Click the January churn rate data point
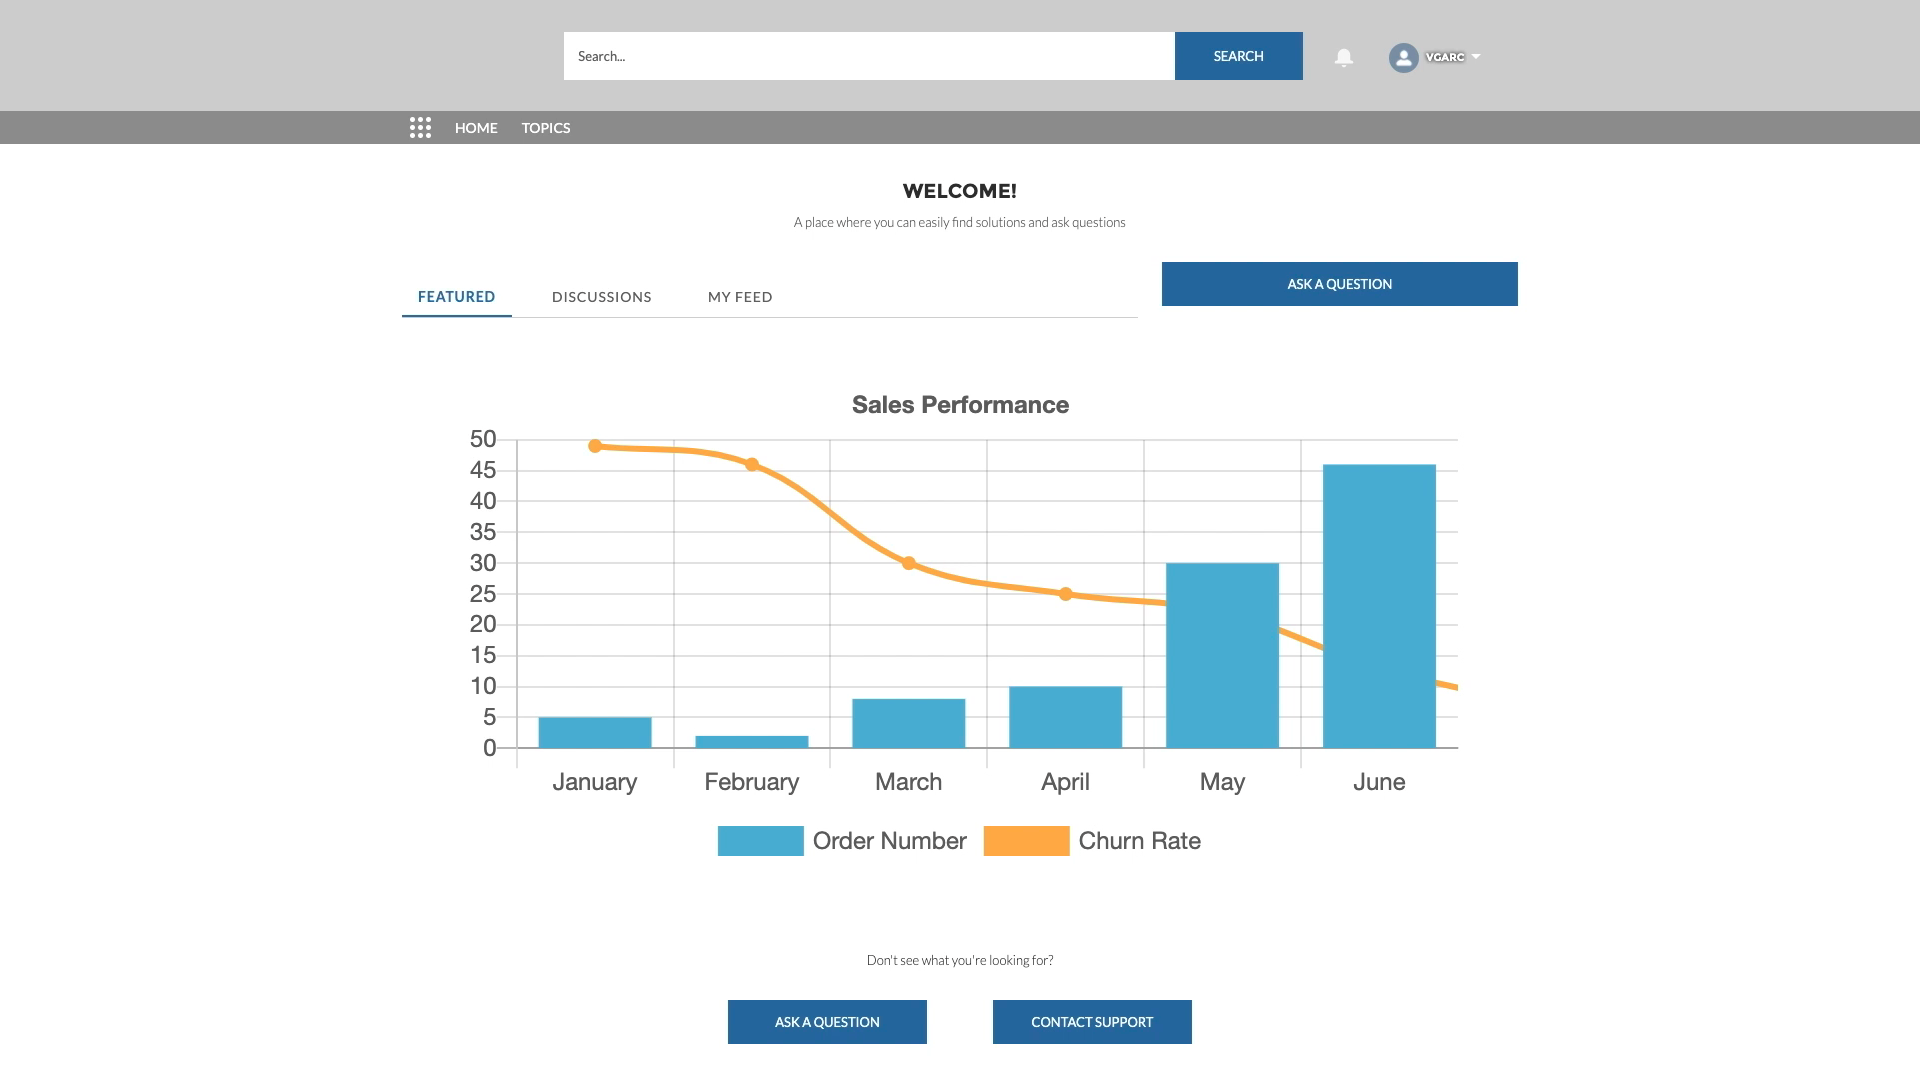This screenshot has height=1080, width=1920. pyautogui.click(x=595, y=446)
